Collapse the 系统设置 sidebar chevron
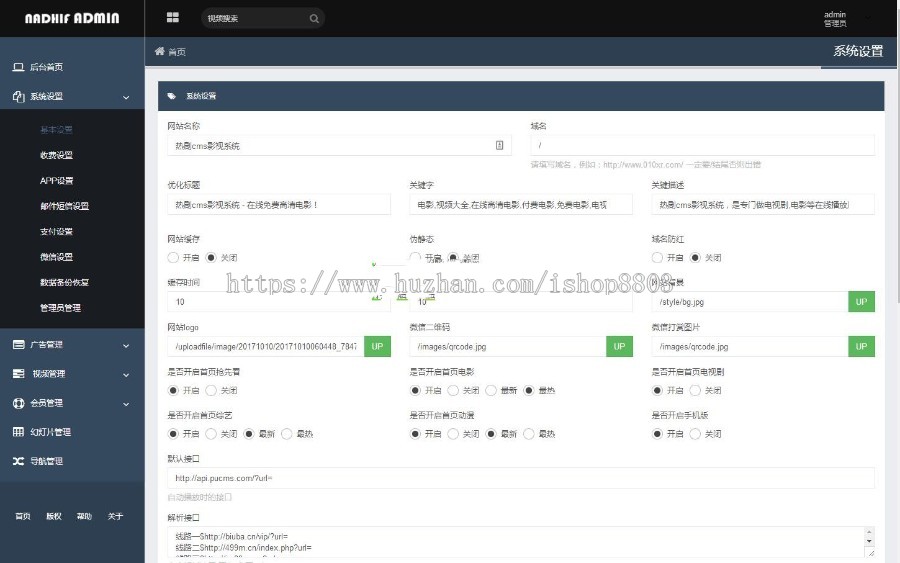 pos(126,98)
